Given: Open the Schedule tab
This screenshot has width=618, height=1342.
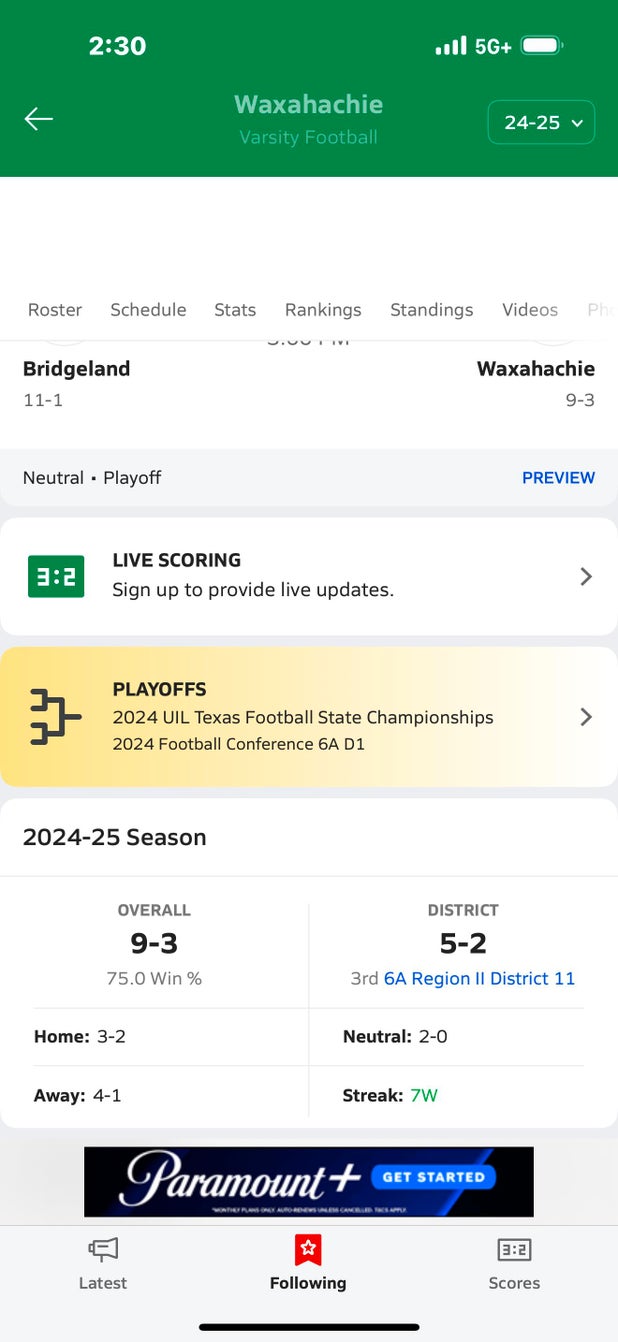Looking at the screenshot, I should [x=148, y=310].
